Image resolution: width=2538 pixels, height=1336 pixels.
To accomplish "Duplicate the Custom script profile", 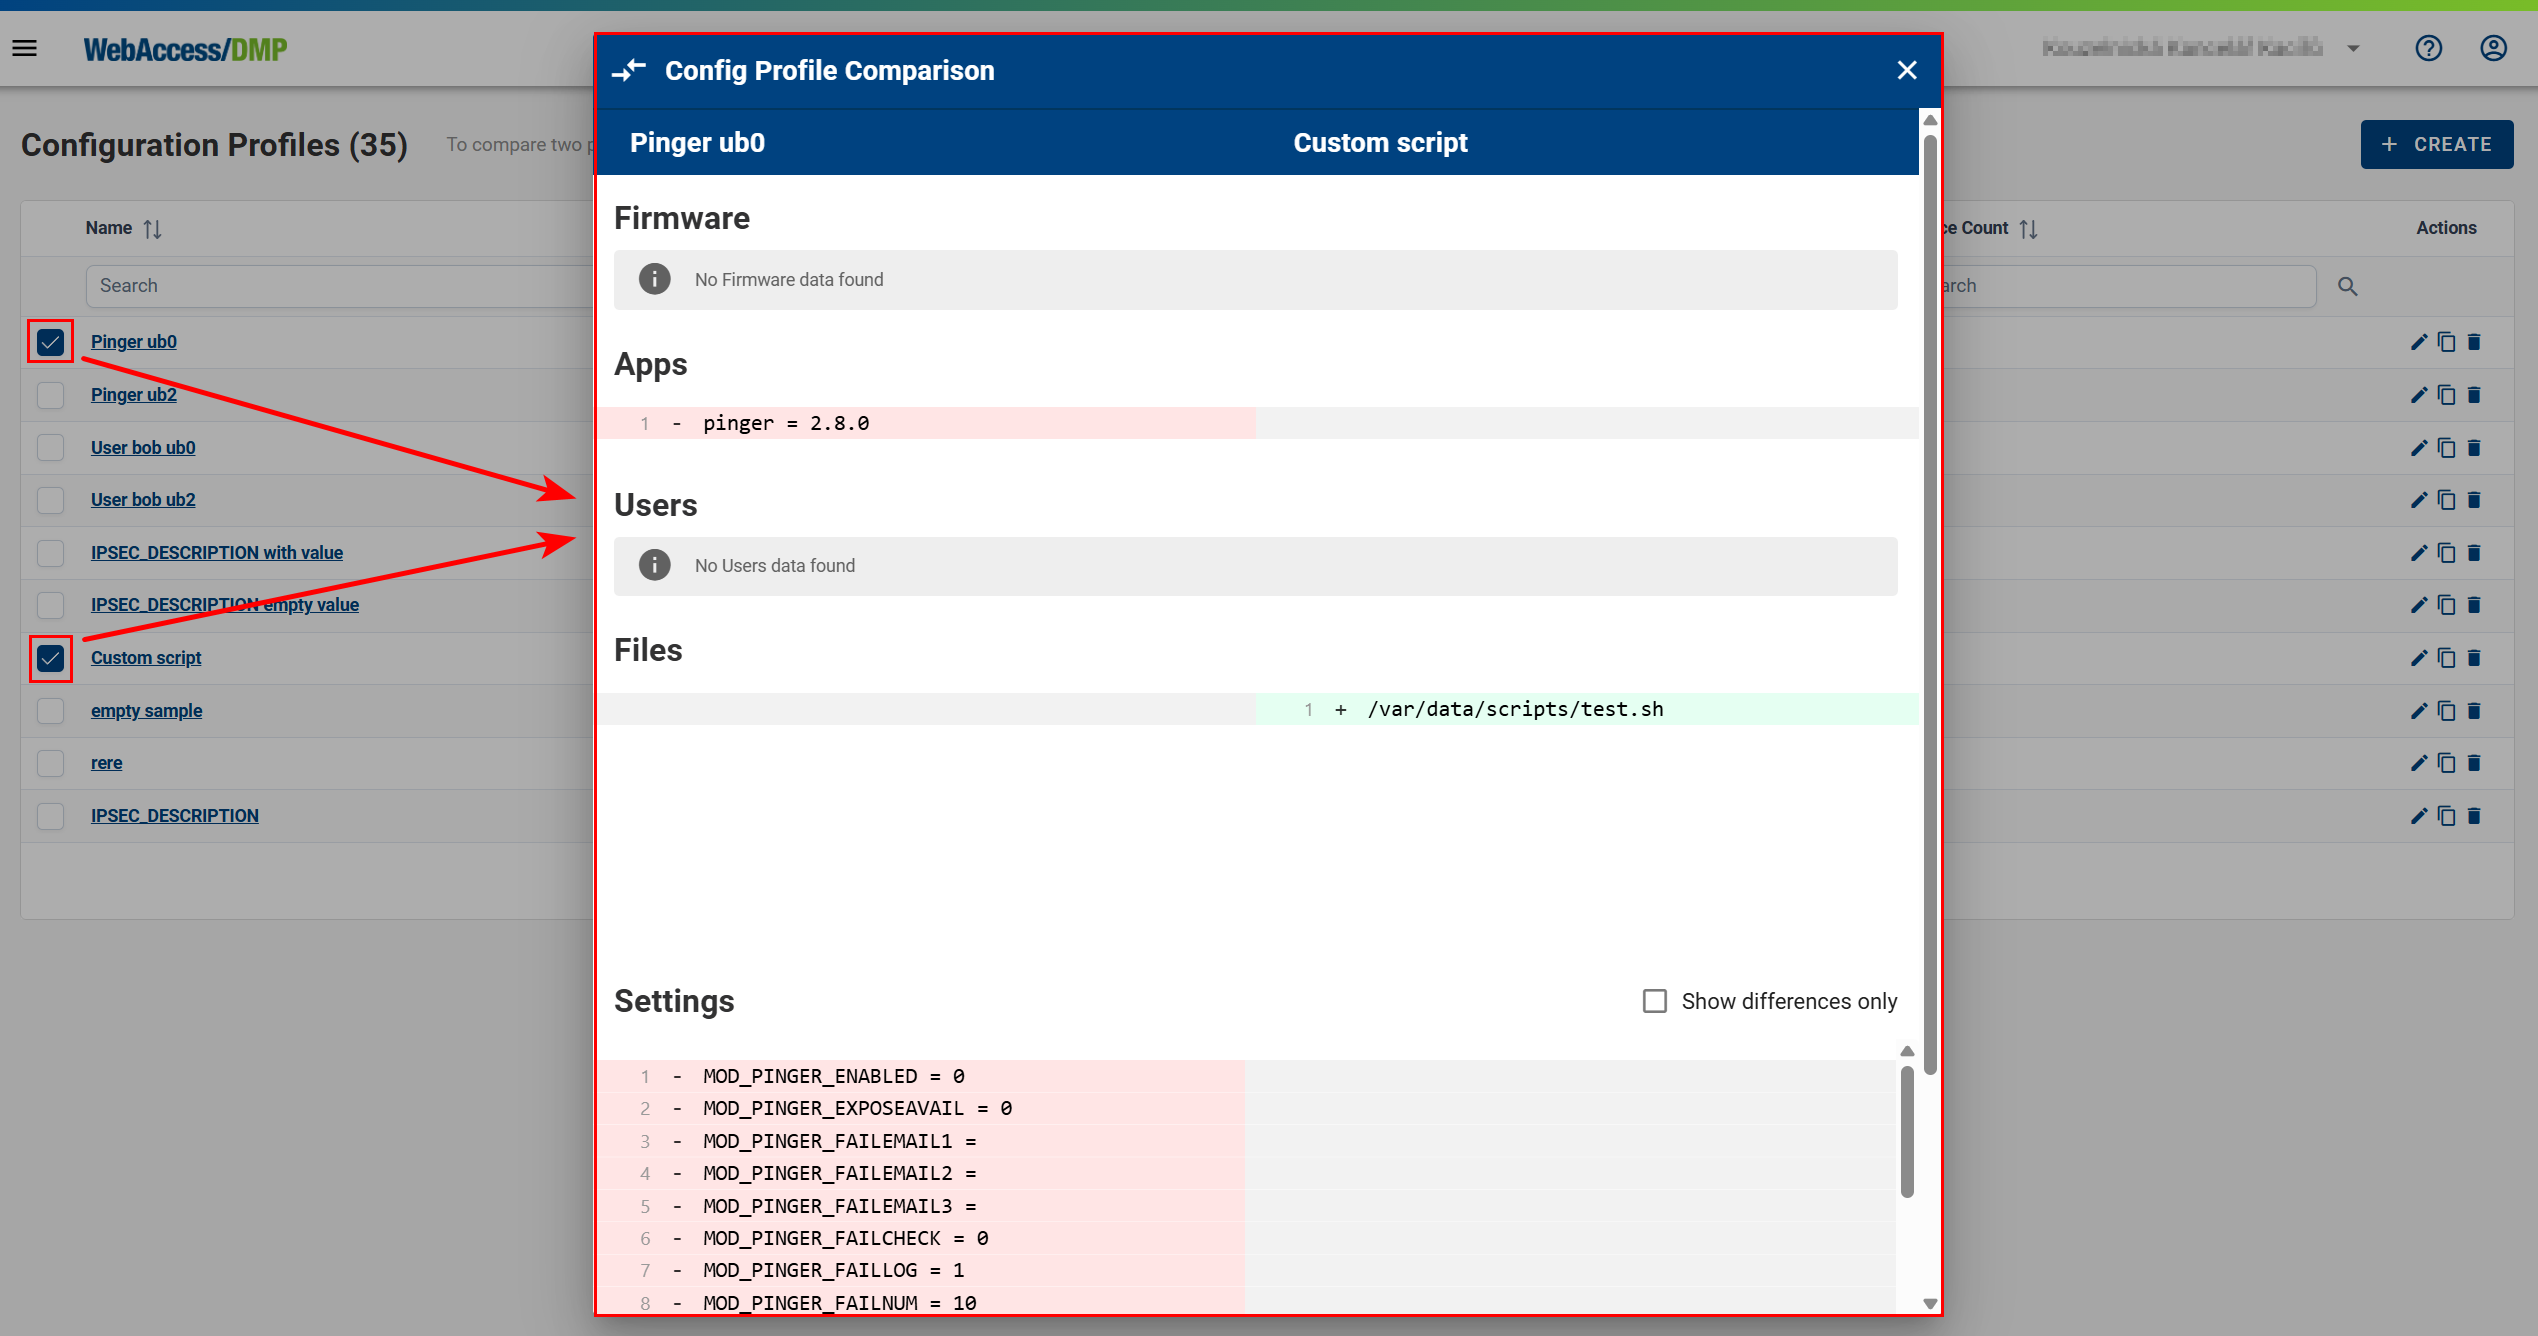I will [x=2447, y=658].
